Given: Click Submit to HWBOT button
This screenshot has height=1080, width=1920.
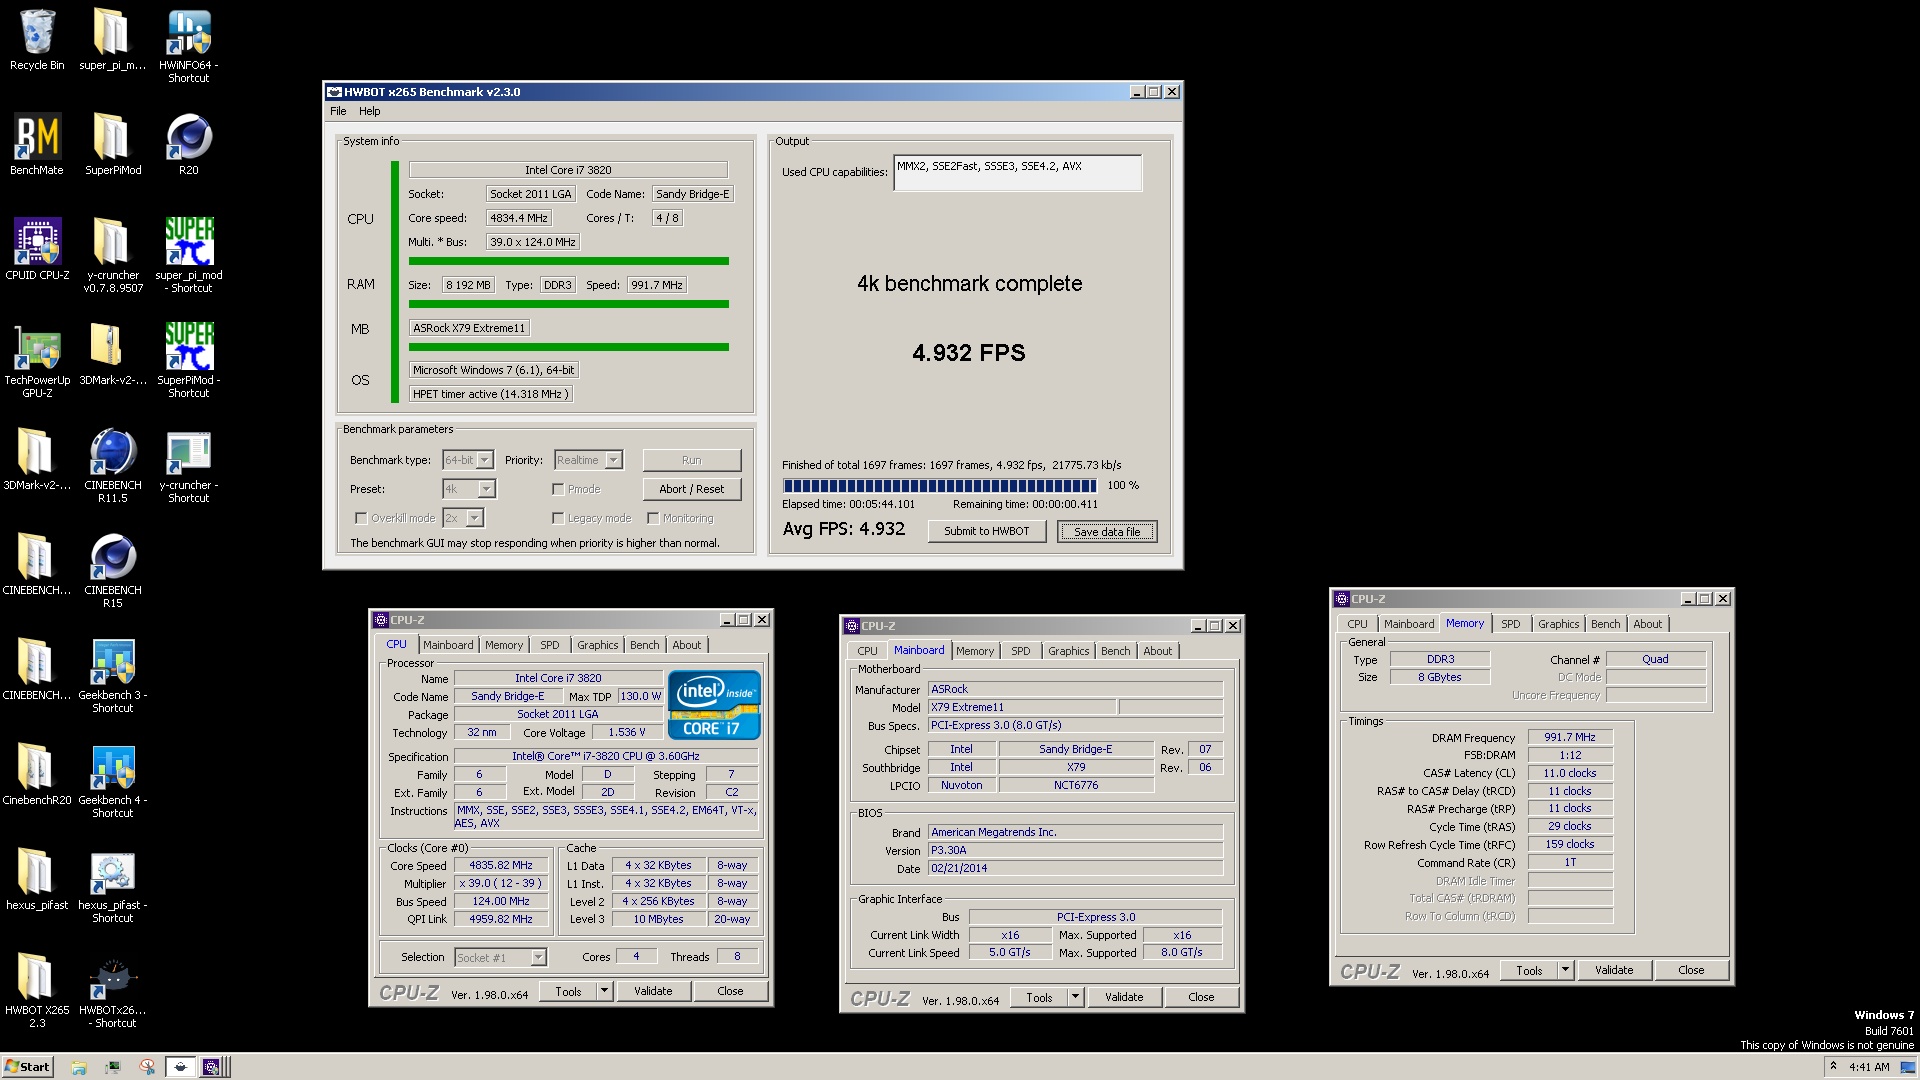Looking at the screenshot, I should point(986,531).
